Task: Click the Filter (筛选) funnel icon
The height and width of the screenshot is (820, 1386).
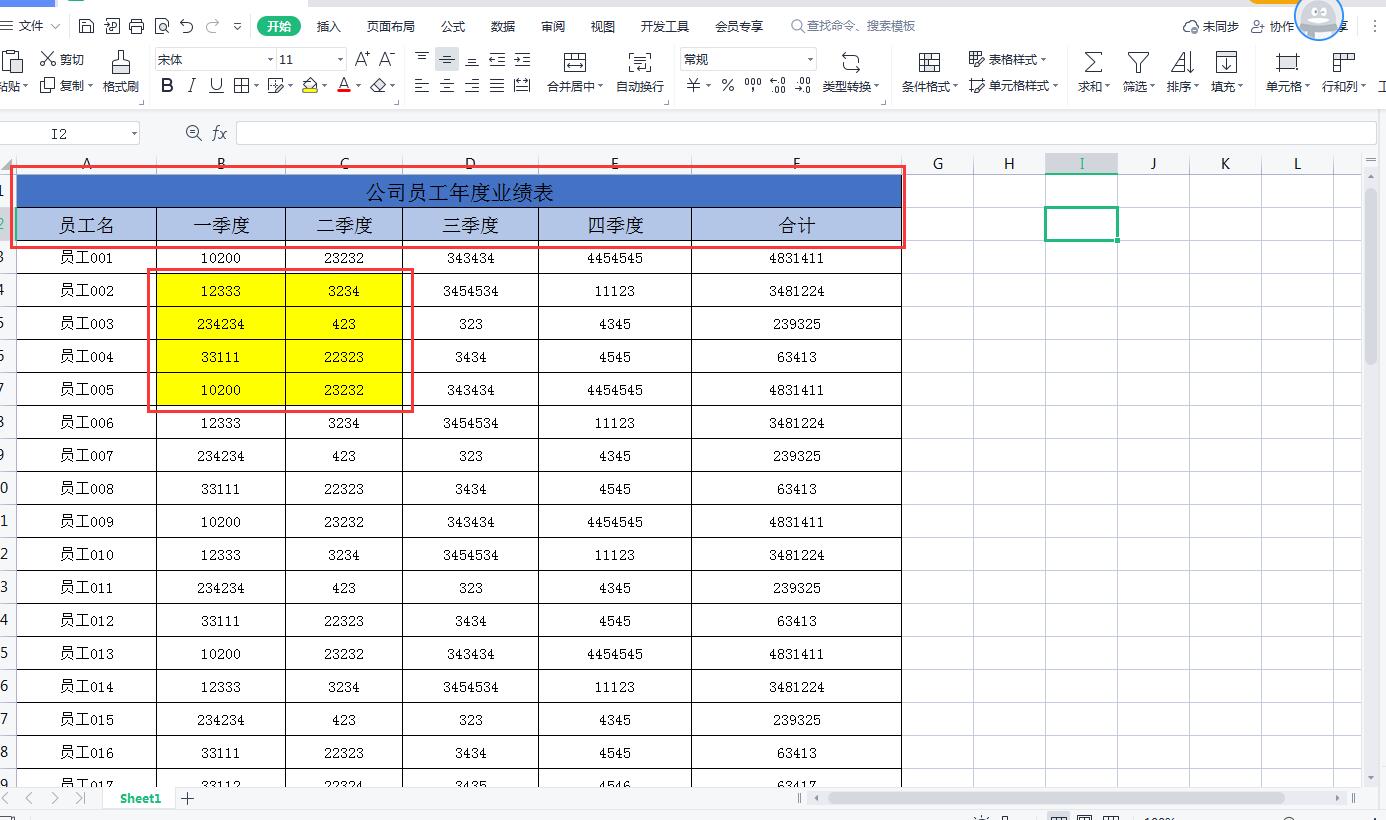Action: point(1138,63)
